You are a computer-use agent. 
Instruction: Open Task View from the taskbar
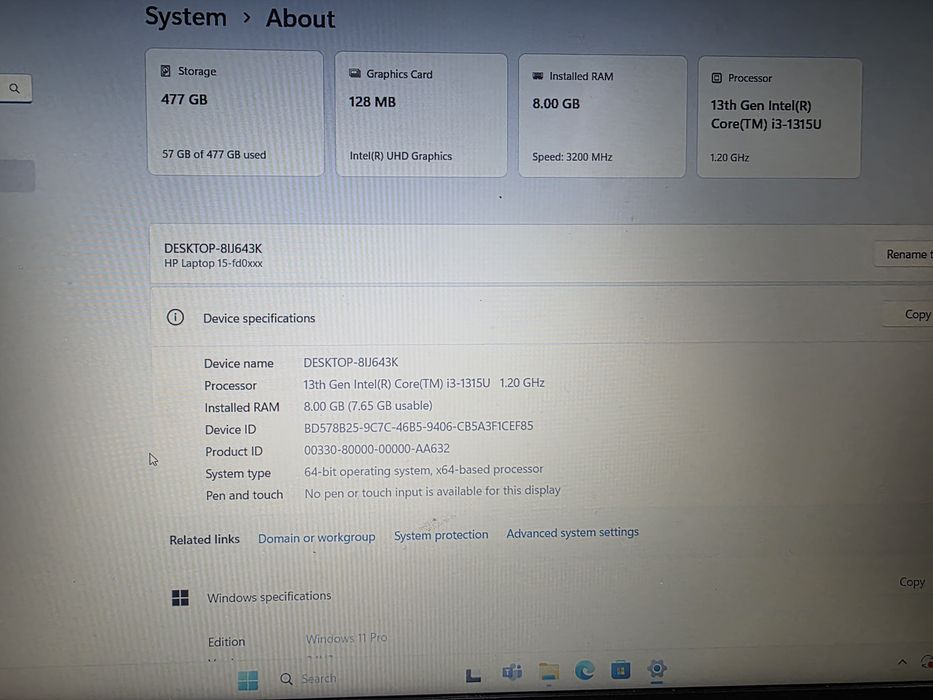[x=473, y=675]
